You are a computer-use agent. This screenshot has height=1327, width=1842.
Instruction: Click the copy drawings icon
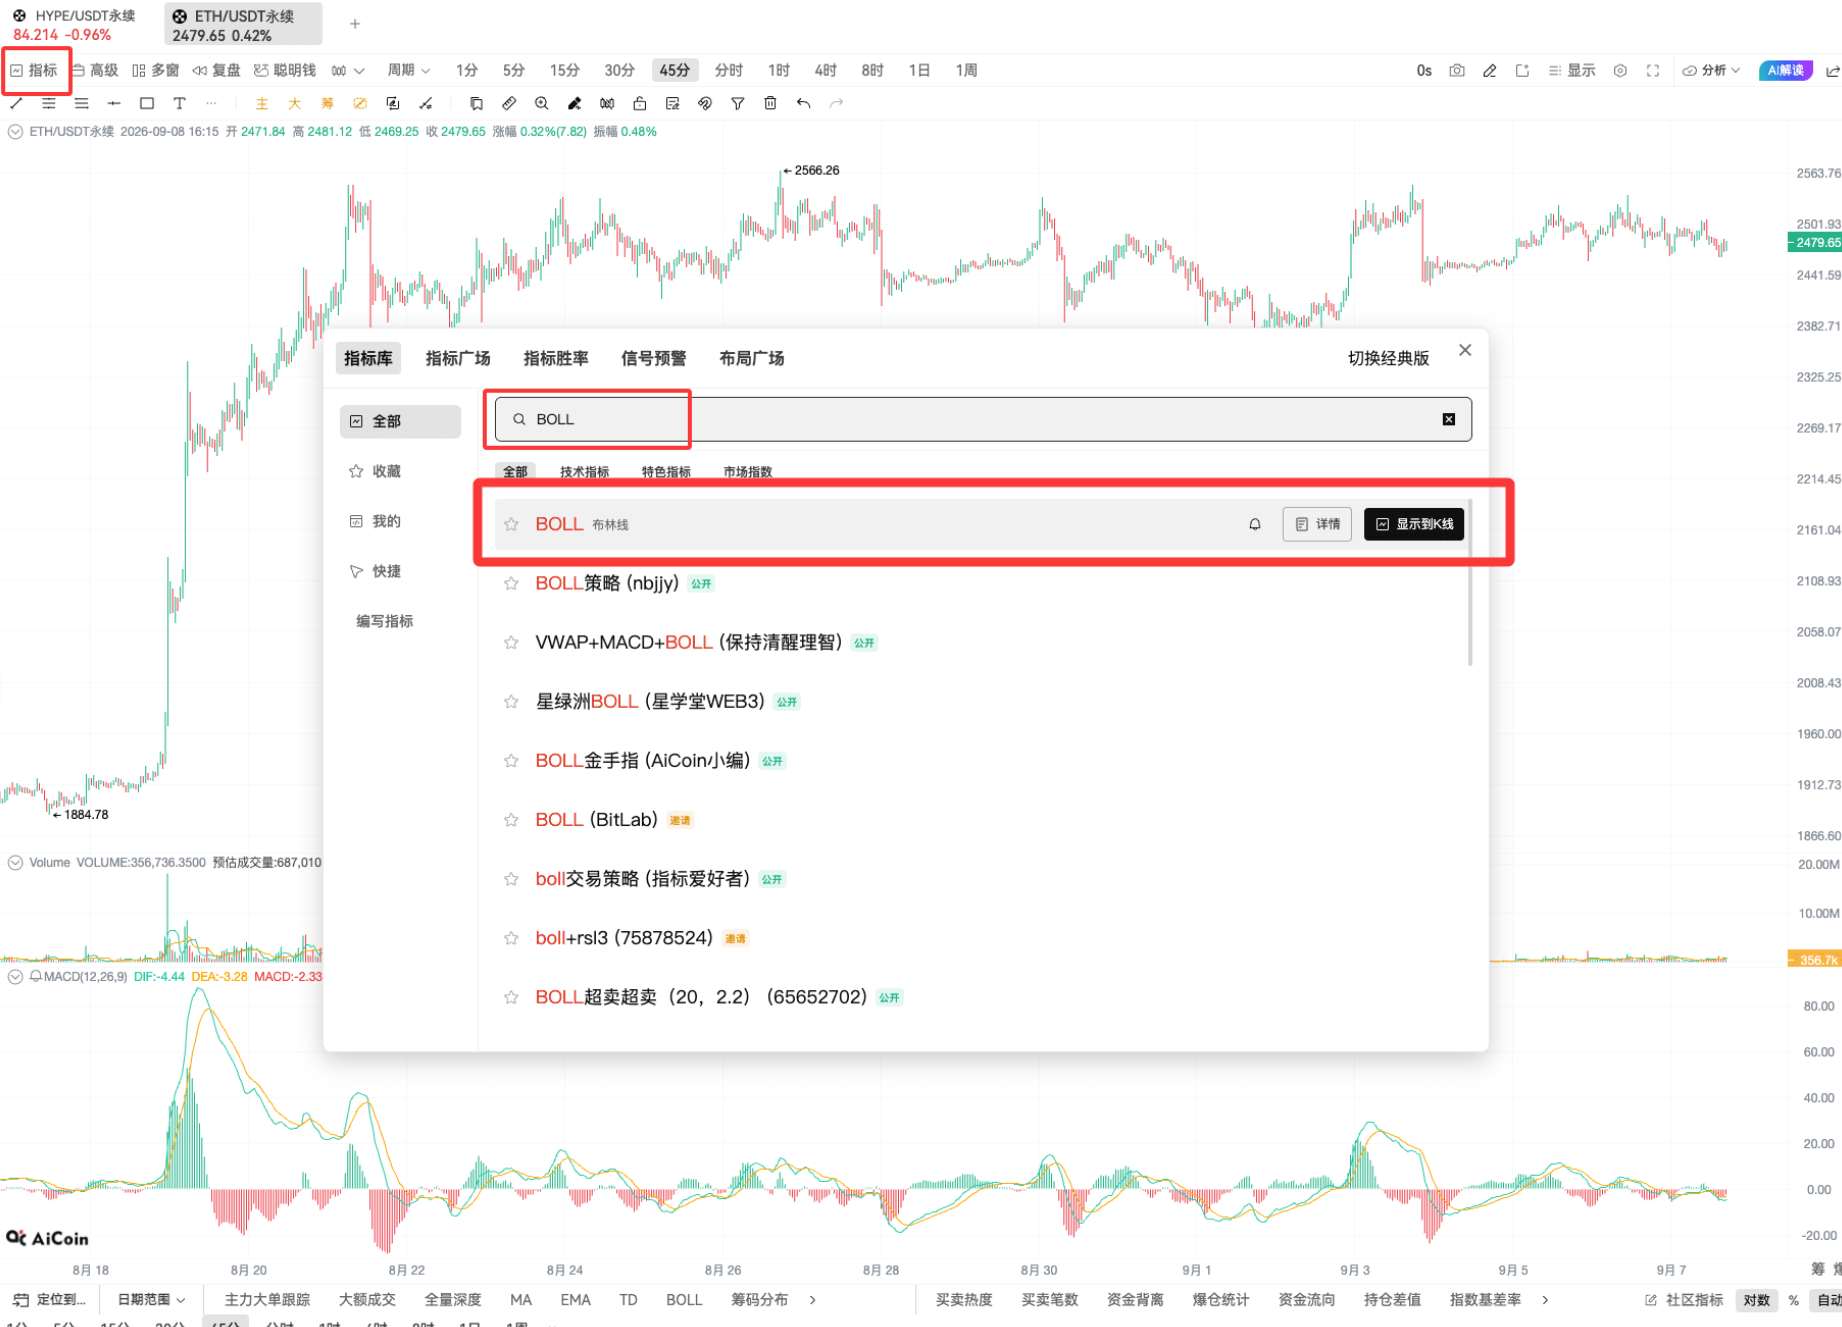pos(476,103)
